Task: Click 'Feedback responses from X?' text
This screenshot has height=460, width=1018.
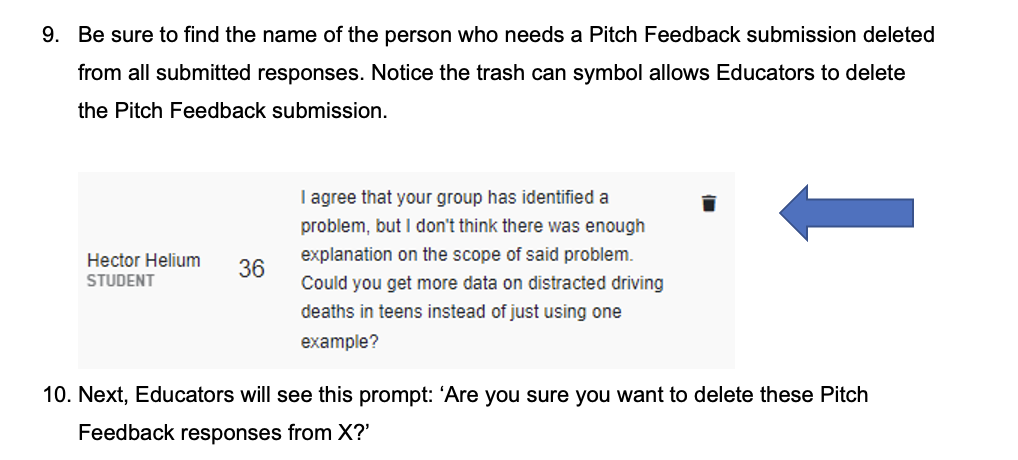Action: pos(219,433)
